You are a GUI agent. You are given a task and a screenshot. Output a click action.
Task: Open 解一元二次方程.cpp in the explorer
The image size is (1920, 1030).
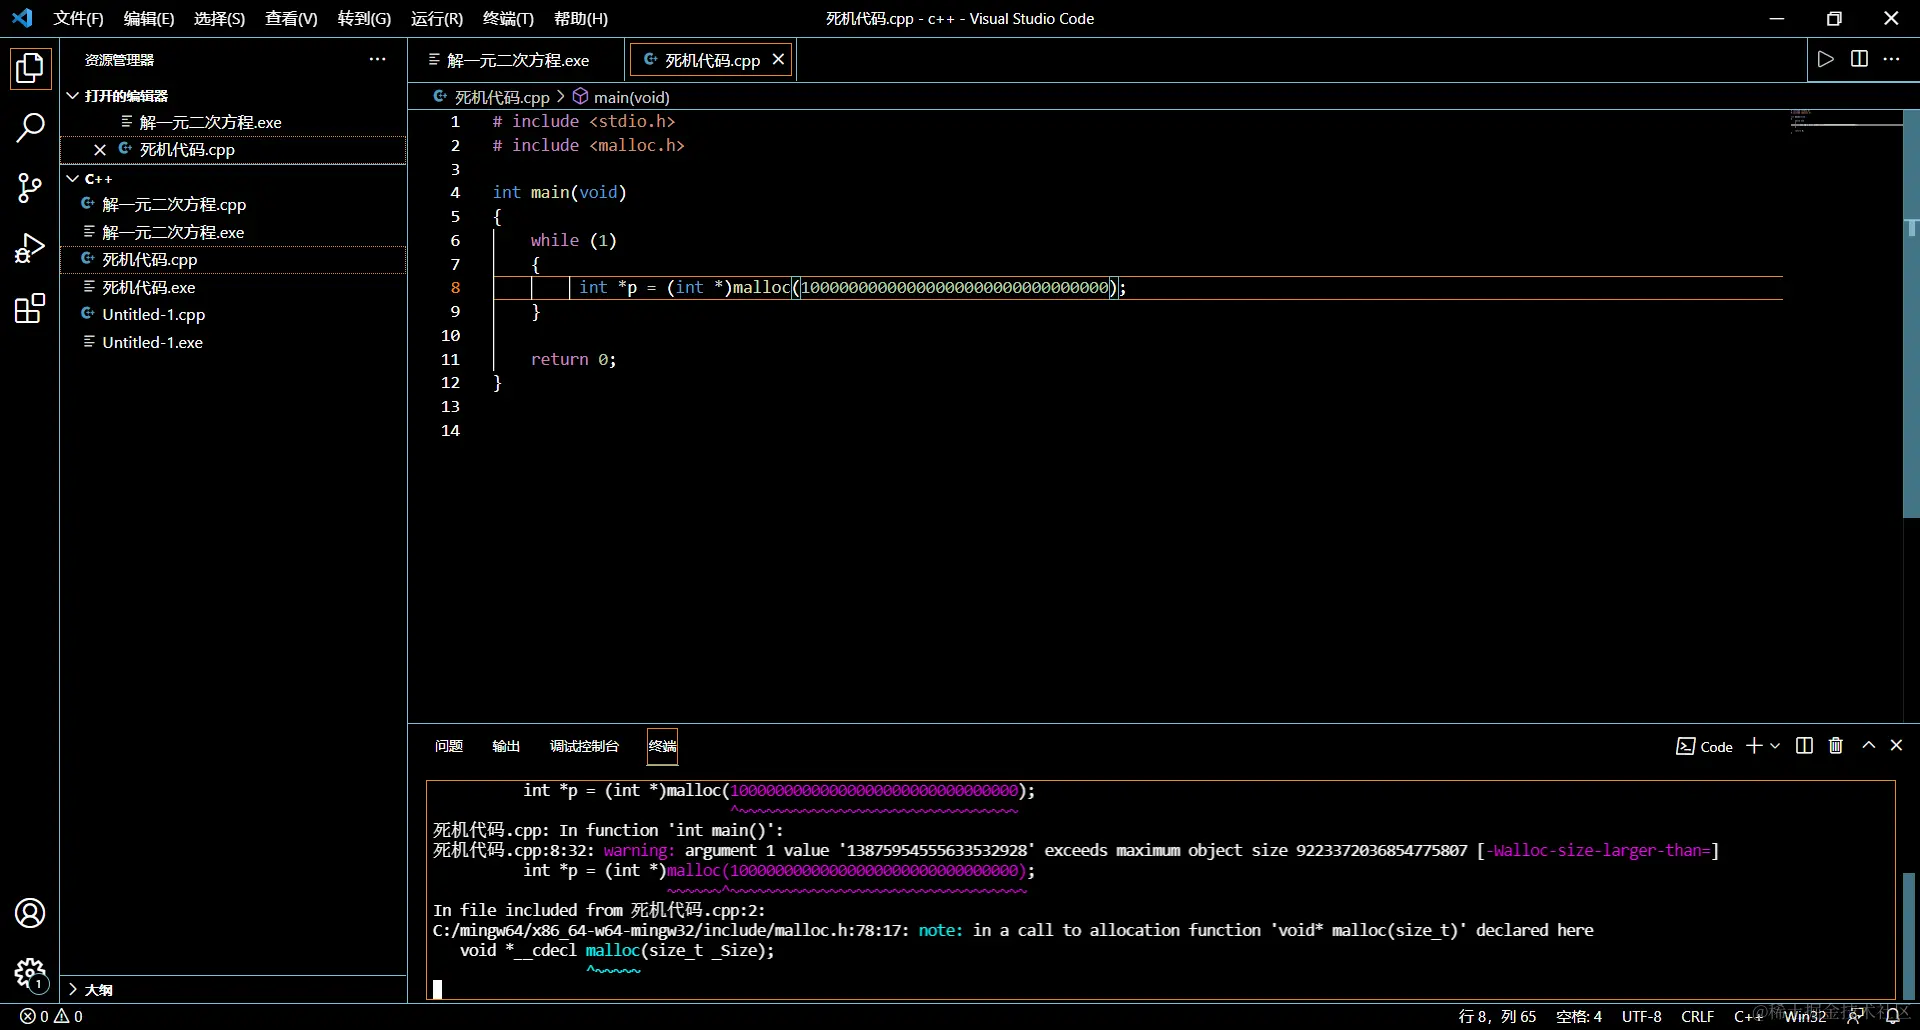pyautogui.click(x=174, y=204)
